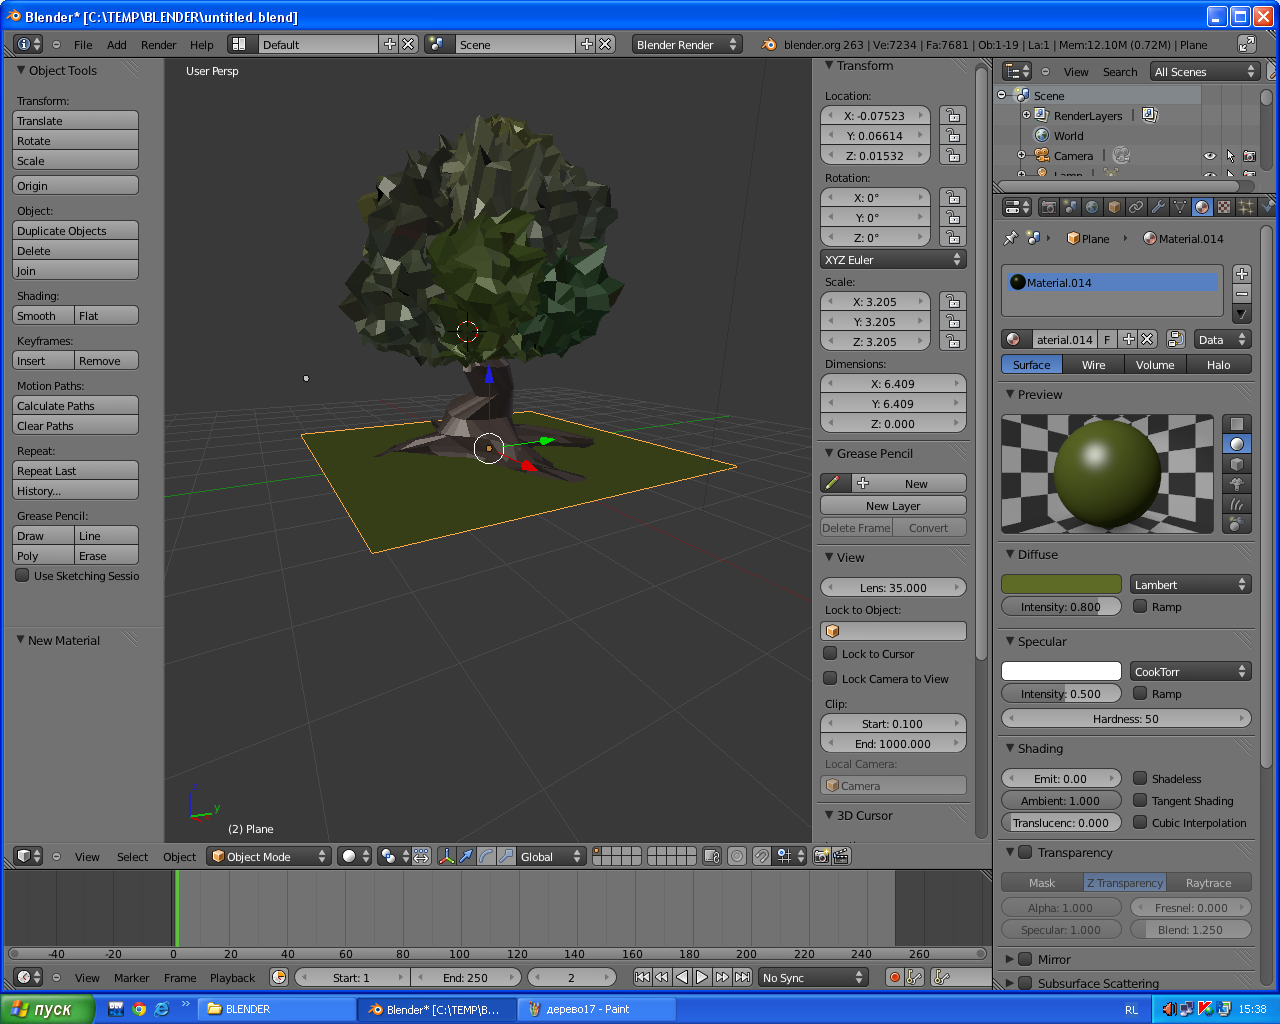Turn on Shadeless shading
The height and width of the screenshot is (1024, 1280).
pyautogui.click(x=1140, y=778)
